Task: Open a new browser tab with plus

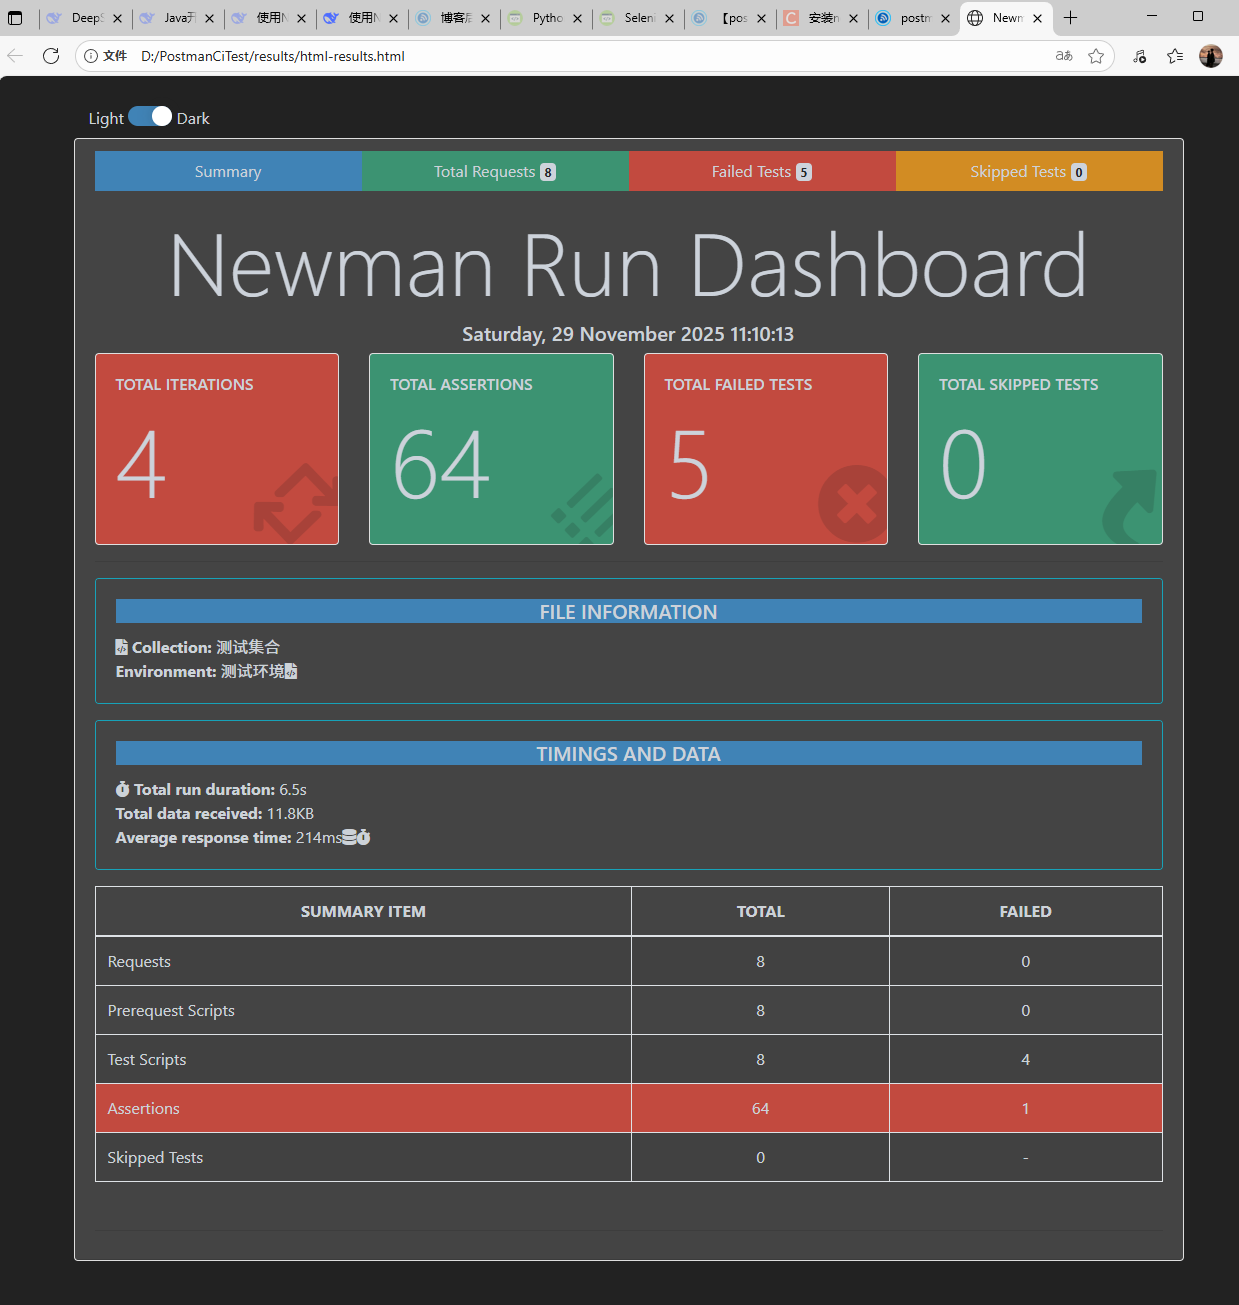Action: (1070, 18)
